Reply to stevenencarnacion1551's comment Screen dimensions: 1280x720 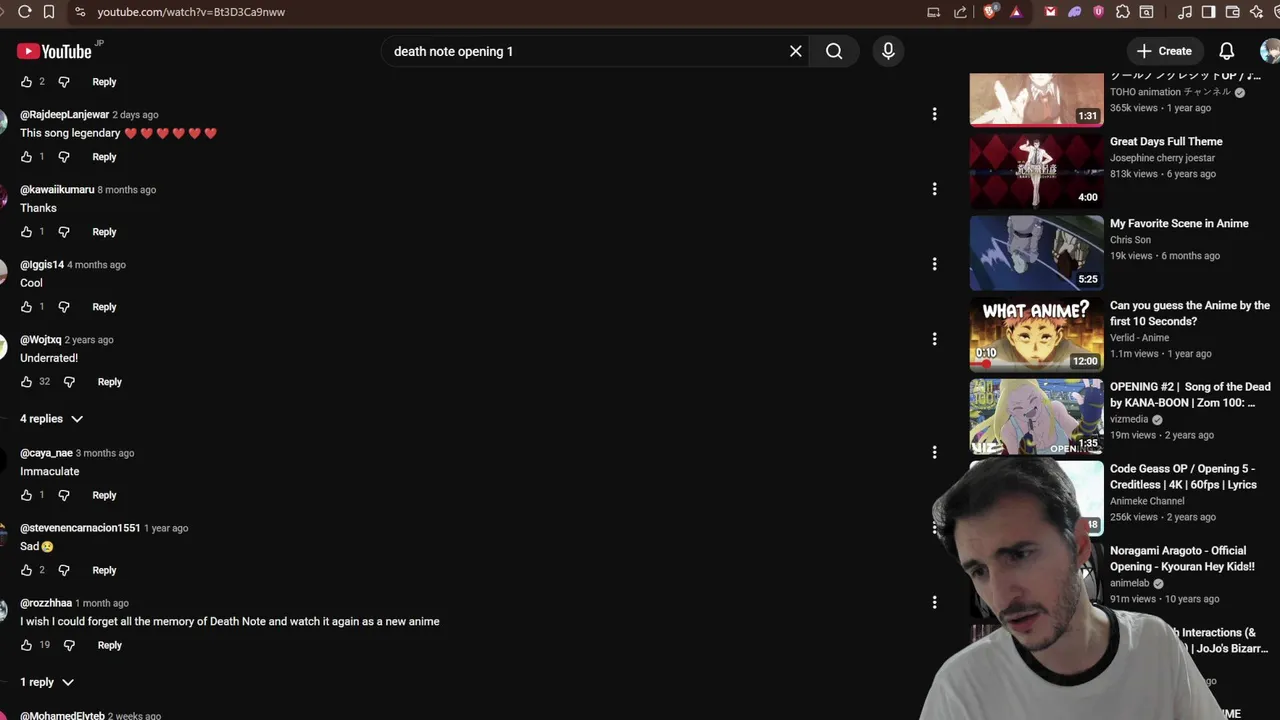click(x=104, y=570)
